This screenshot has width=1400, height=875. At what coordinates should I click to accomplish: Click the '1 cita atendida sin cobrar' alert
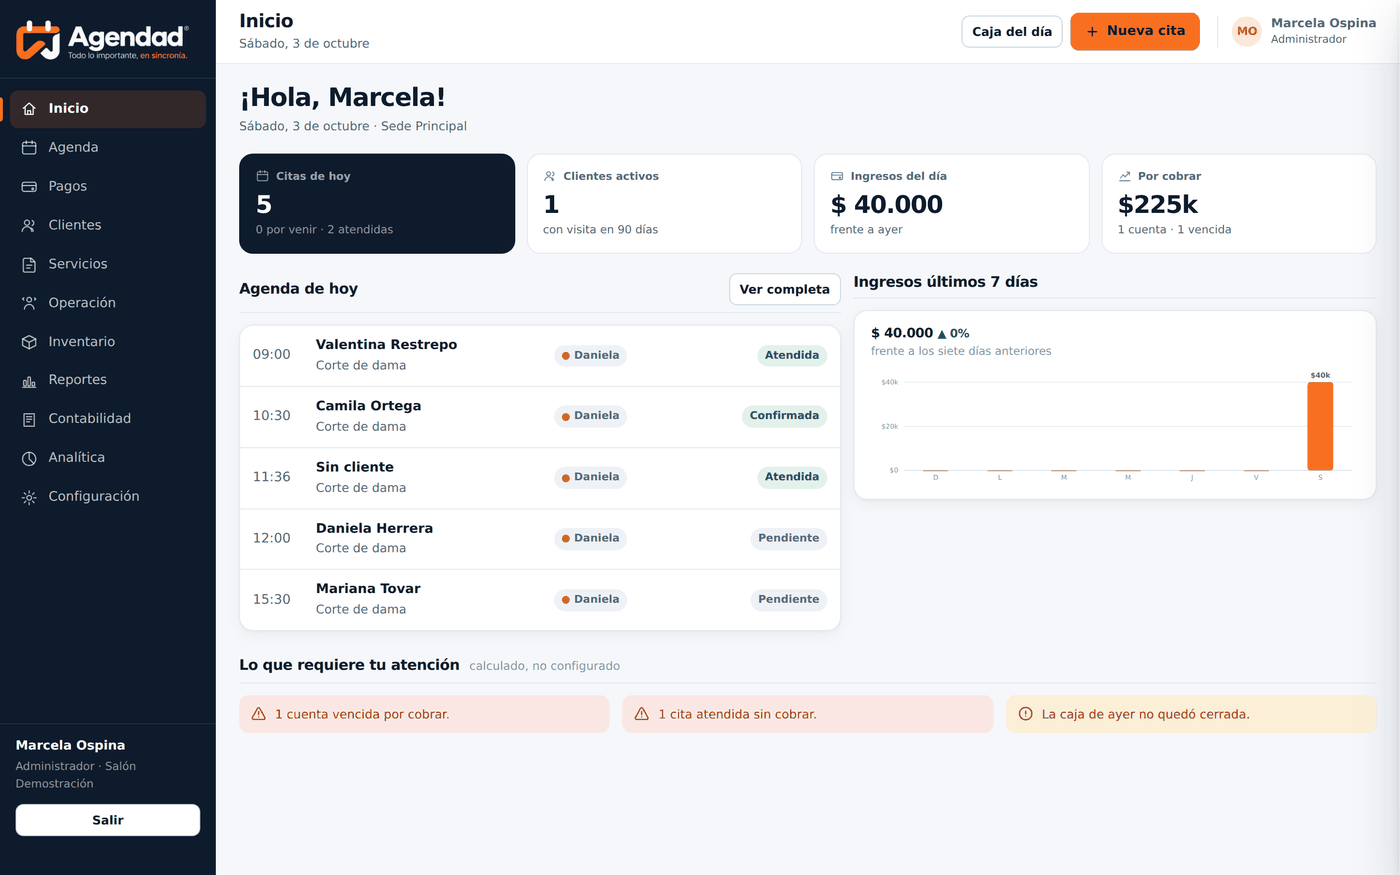tap(808, 714)
